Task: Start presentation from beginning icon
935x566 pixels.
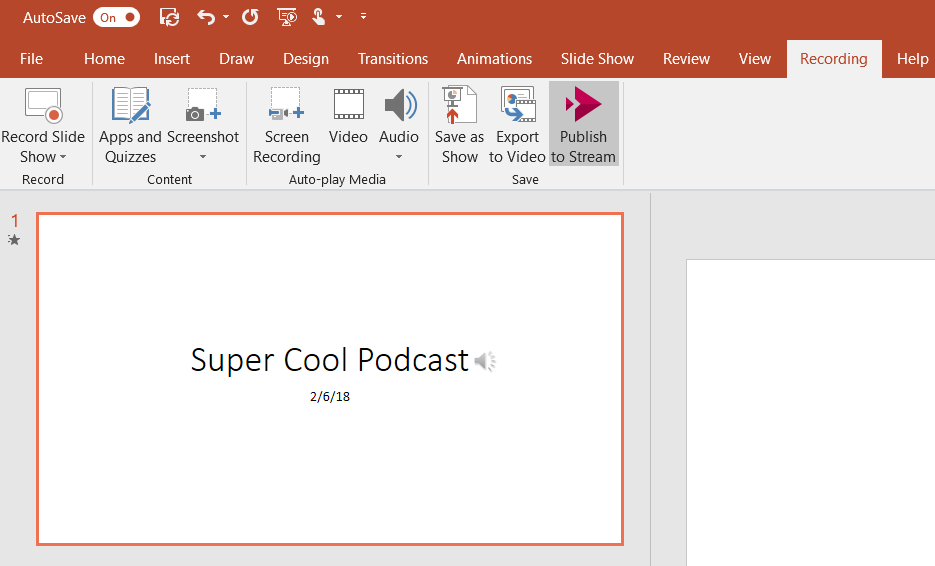Action: (x=287, y=17)
